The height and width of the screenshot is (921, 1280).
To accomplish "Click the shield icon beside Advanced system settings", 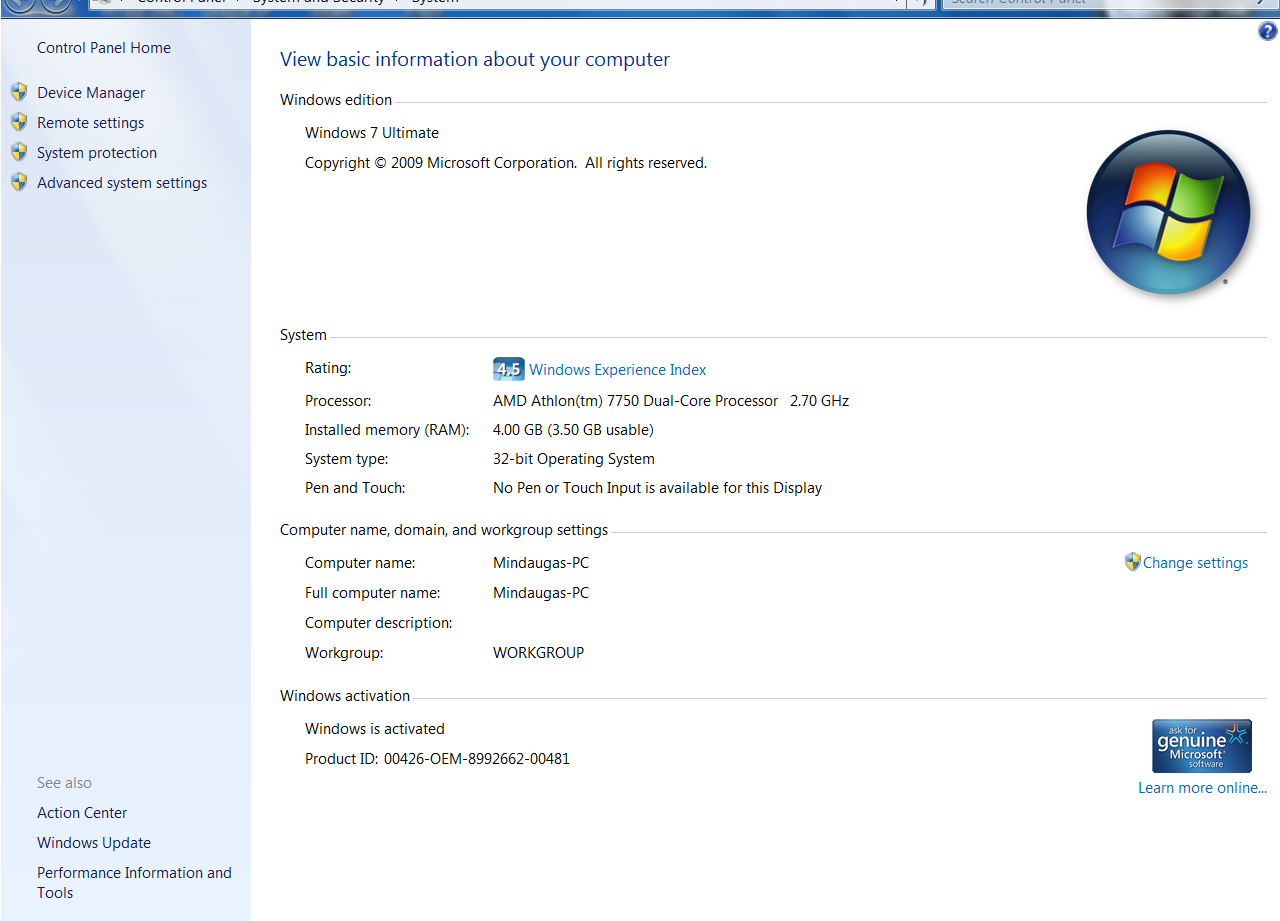I will point(19,182).
